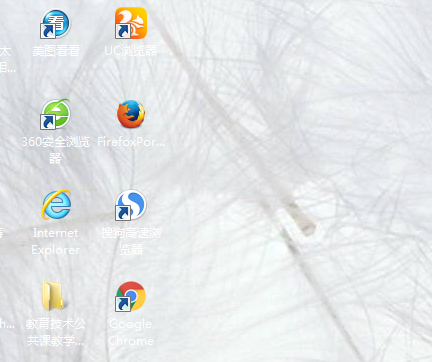
Task: Click the UC浏览器 text label
Action: click(x=131, y=51)
